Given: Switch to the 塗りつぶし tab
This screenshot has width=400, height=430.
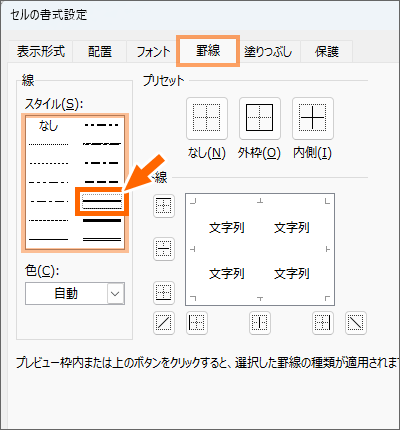Looking at the screenshot, I should pos(268,52).
